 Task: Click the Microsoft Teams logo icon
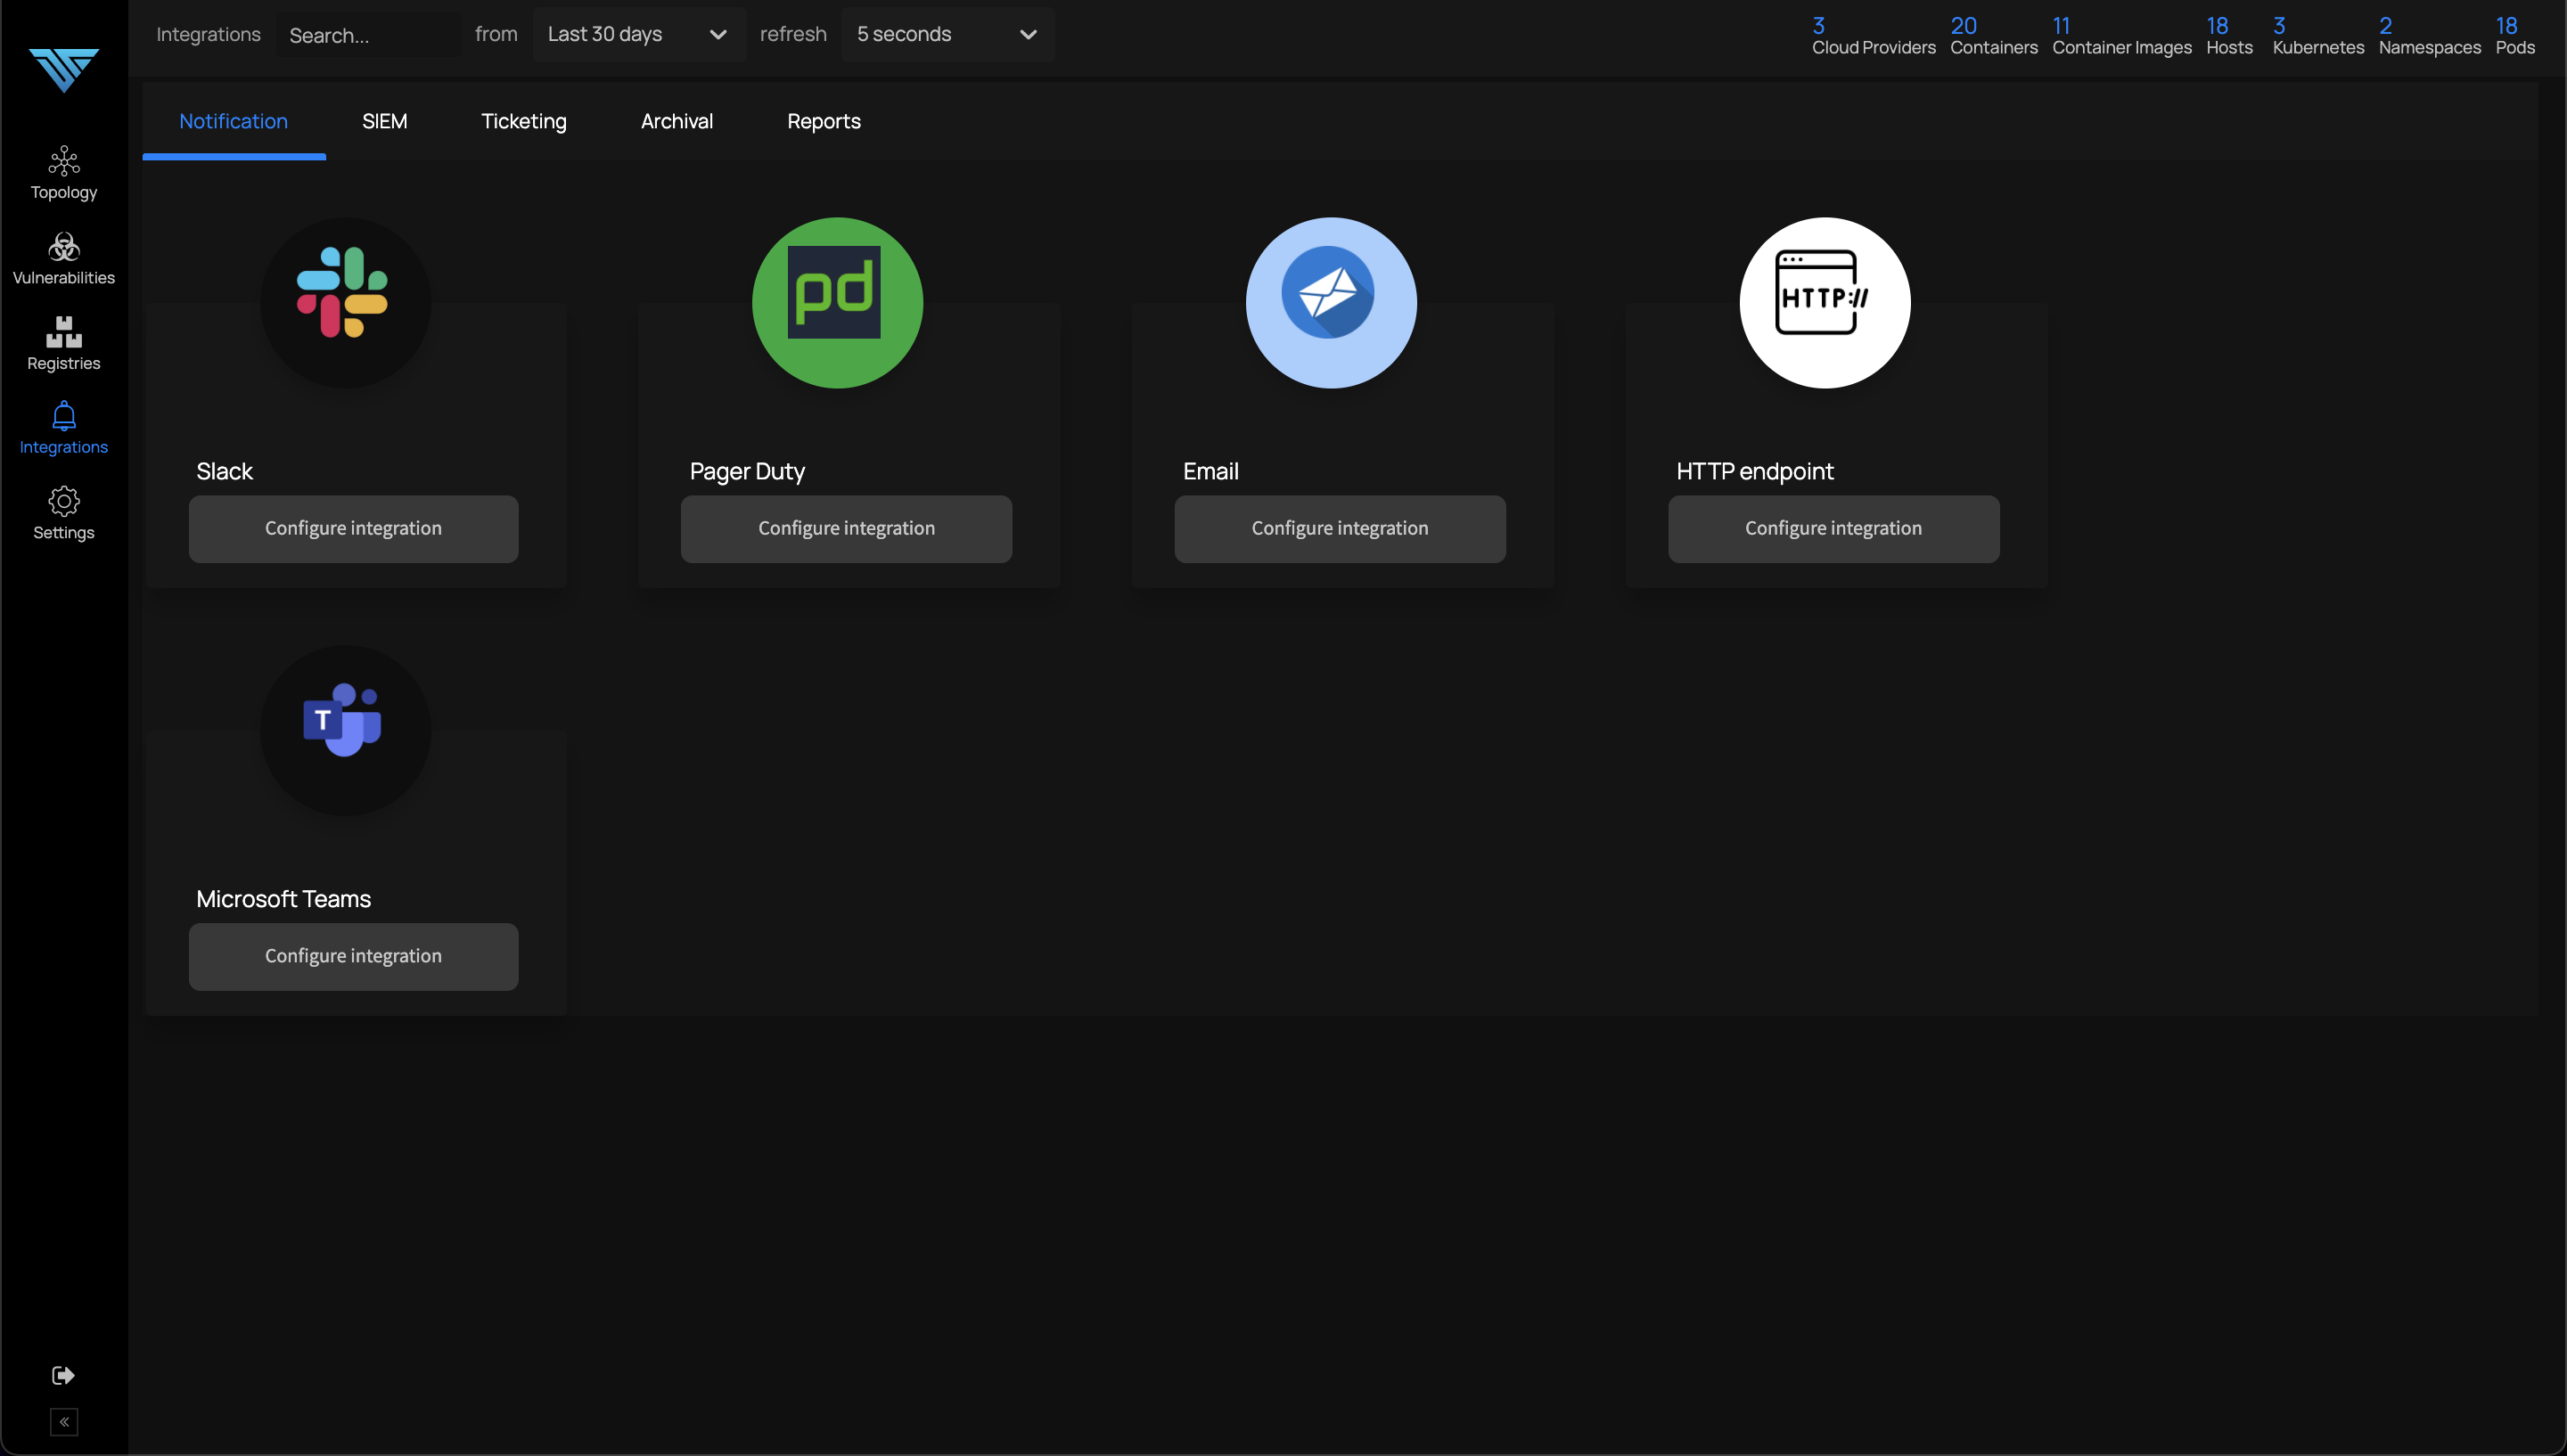pos(343,720)
